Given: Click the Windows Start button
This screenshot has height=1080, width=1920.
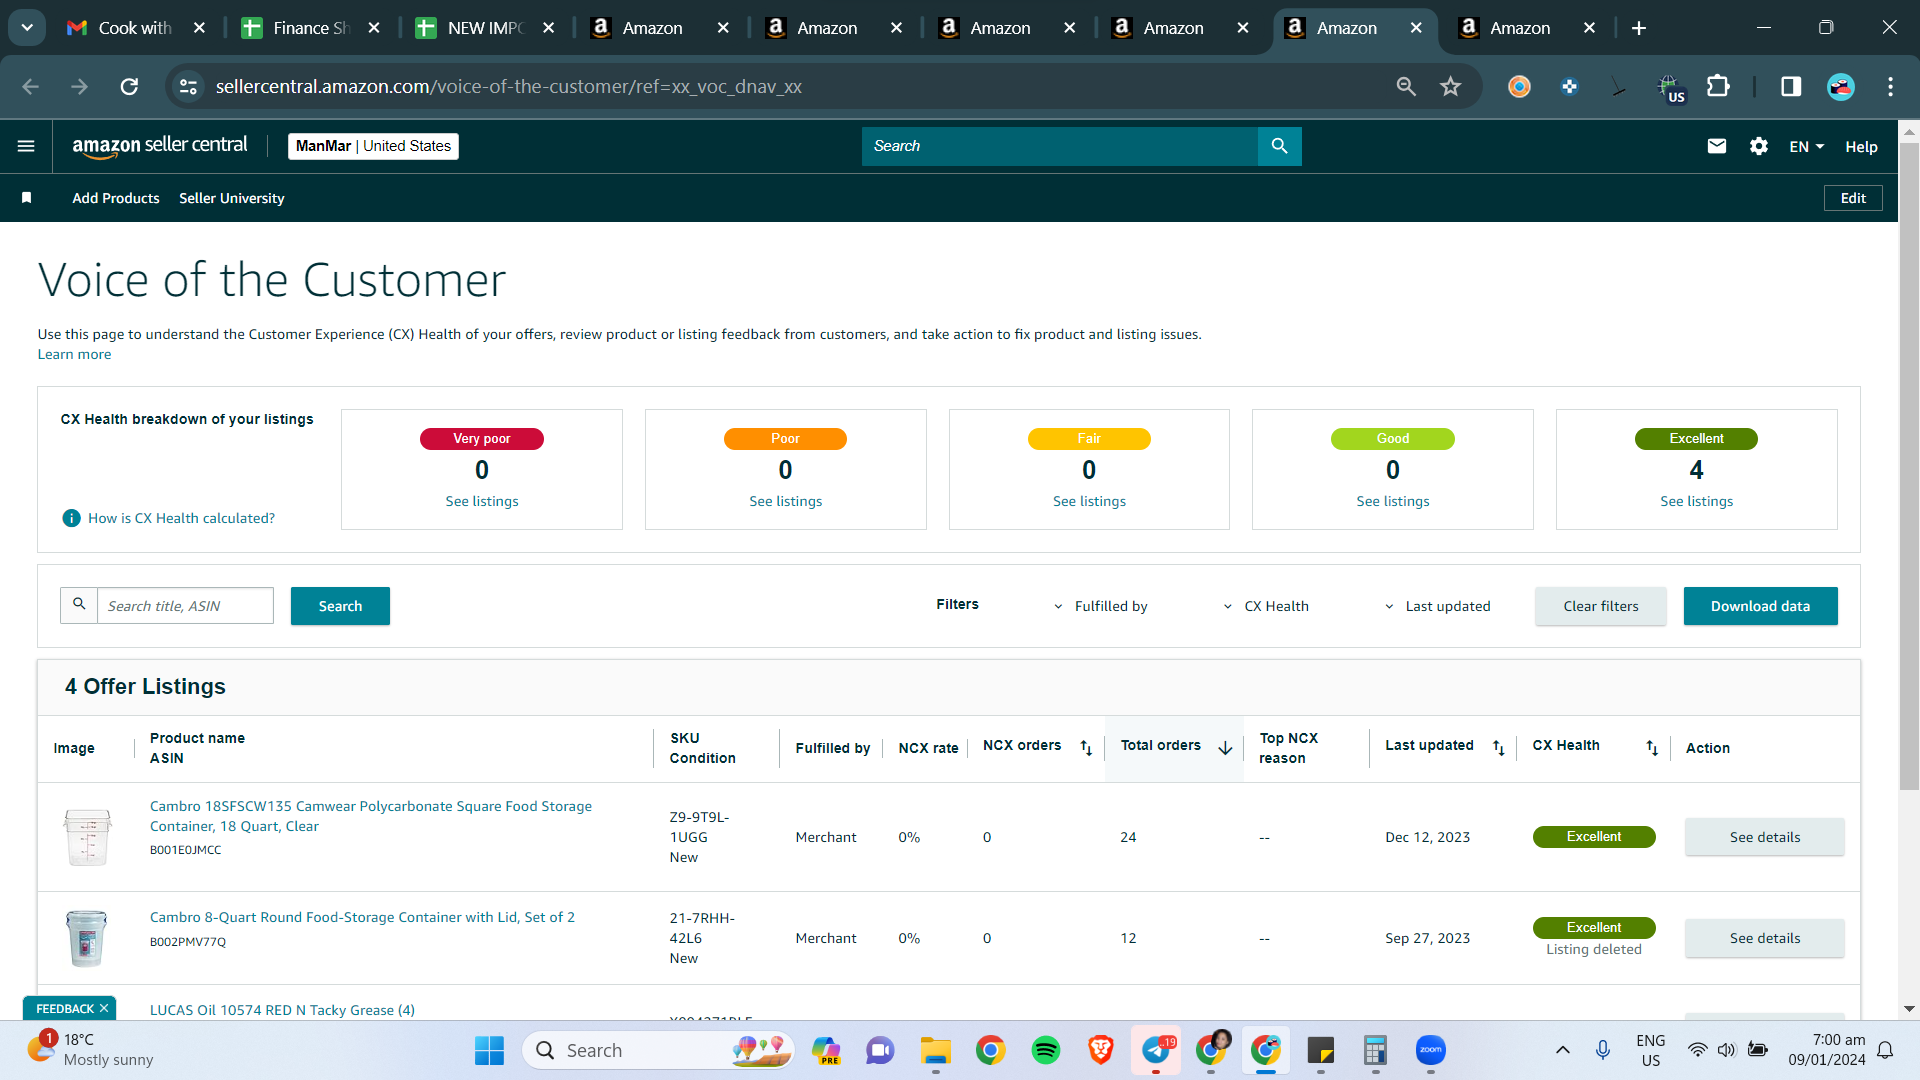Looking at the screenshot, I should [x=489, y=1050].
